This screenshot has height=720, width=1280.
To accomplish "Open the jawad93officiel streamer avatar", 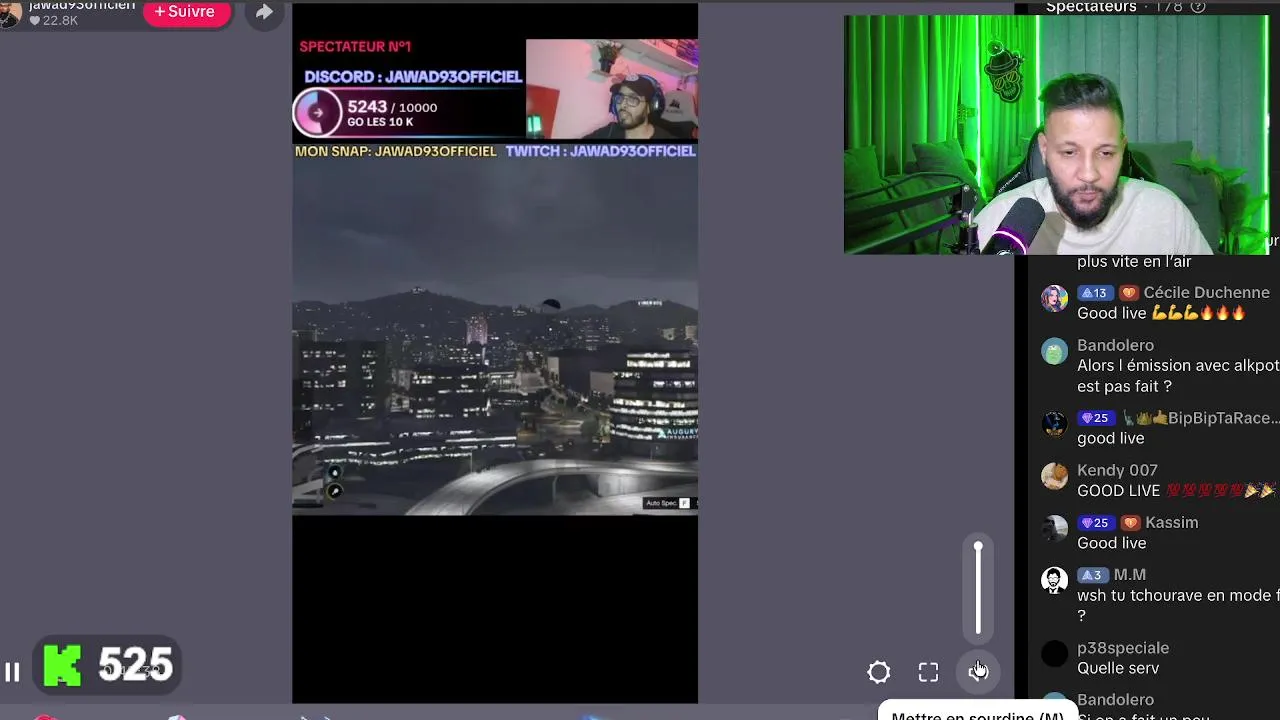I will (10, 14).
